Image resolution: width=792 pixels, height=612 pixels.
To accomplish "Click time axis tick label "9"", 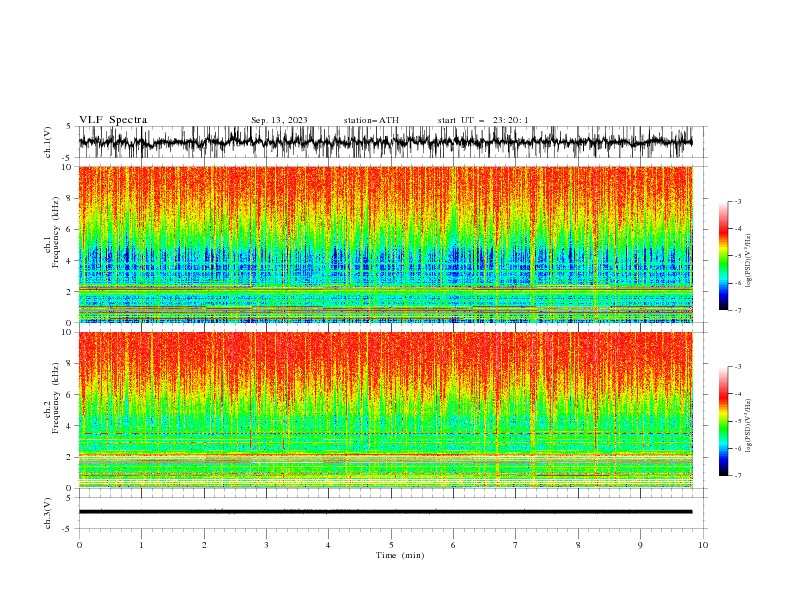I will click(x=640, y=545).
